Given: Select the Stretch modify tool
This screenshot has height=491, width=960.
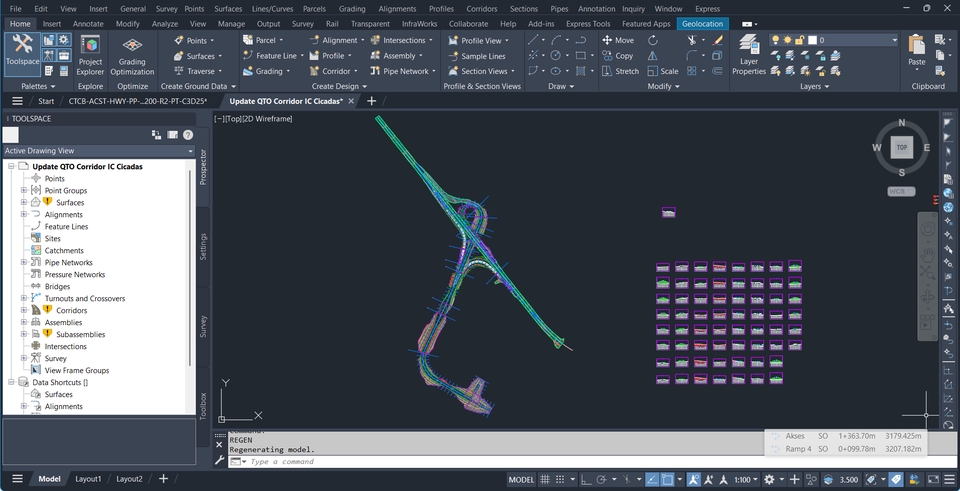Looking at the screenshot, I should 620,71.
